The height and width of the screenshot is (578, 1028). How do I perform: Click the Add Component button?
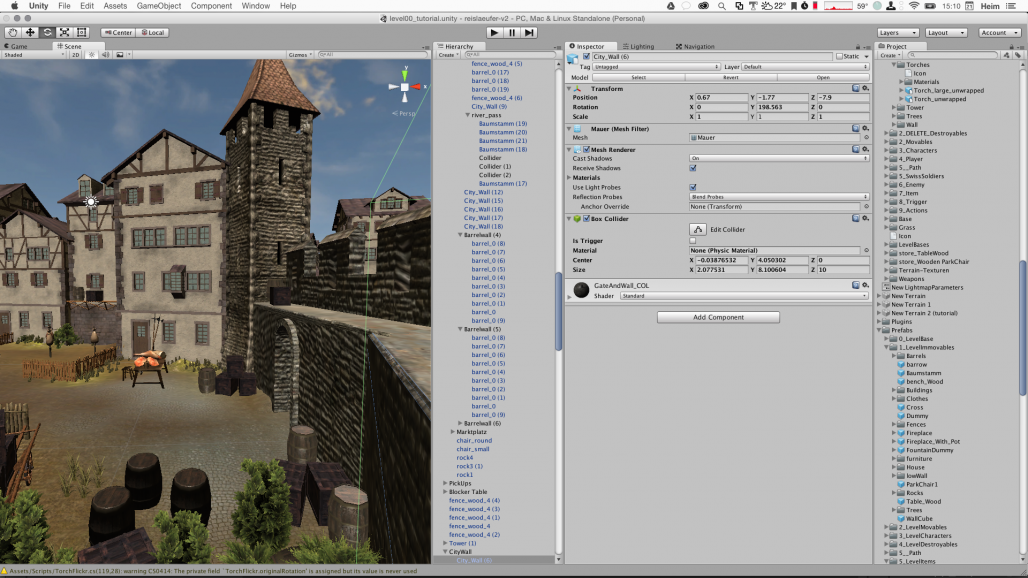click(718, 317)
